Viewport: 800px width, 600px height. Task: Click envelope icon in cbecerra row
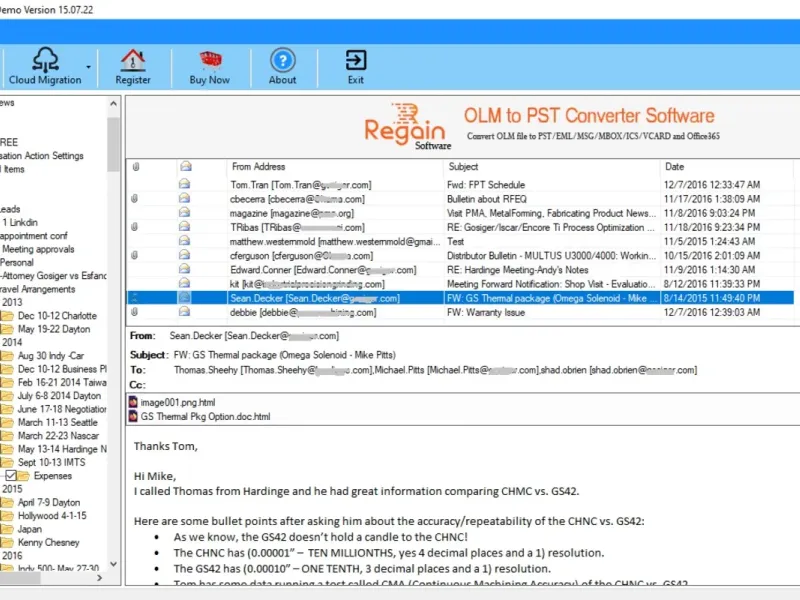tap(185, 198)
